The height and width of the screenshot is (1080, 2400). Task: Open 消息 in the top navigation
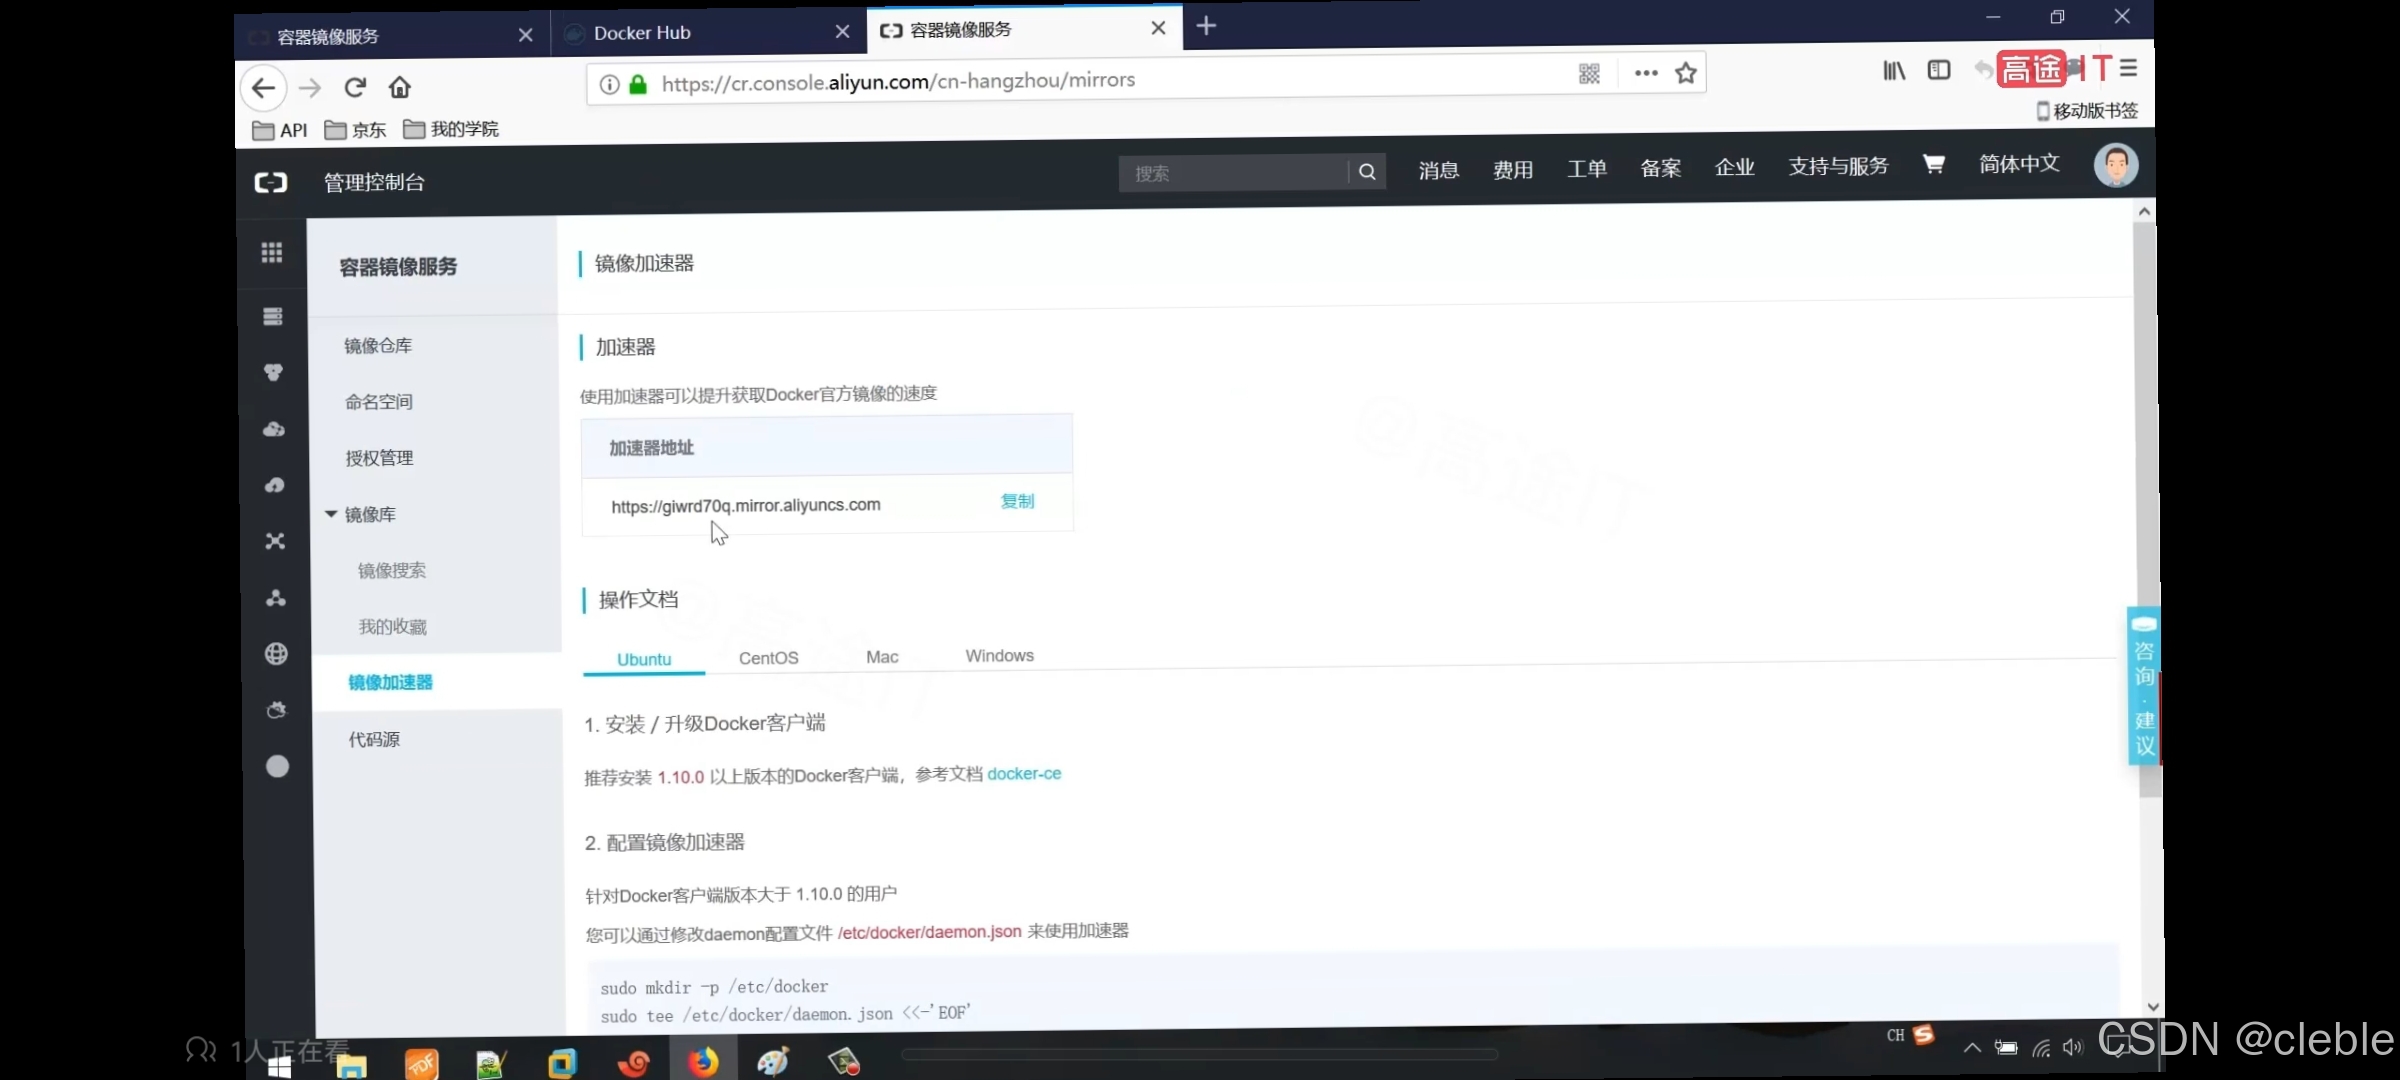[1439, 170]
